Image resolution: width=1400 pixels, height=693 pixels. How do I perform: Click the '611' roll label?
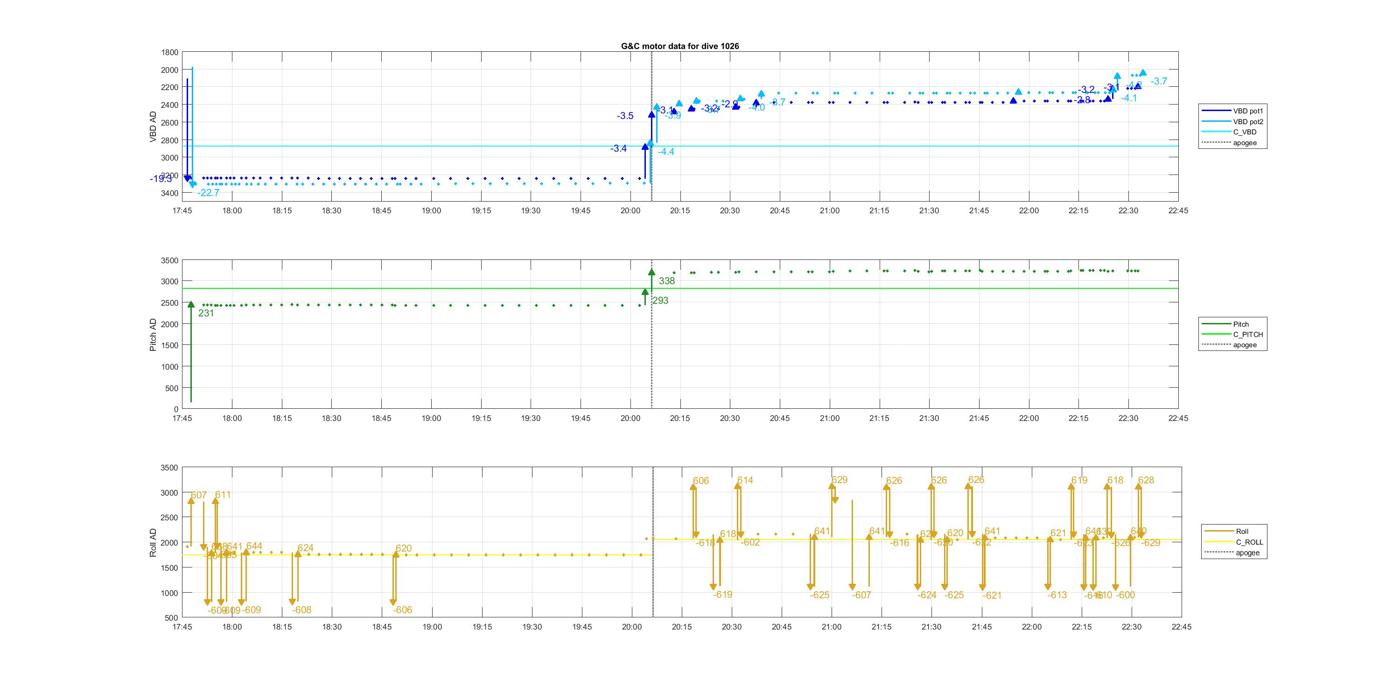pos(223,494)
